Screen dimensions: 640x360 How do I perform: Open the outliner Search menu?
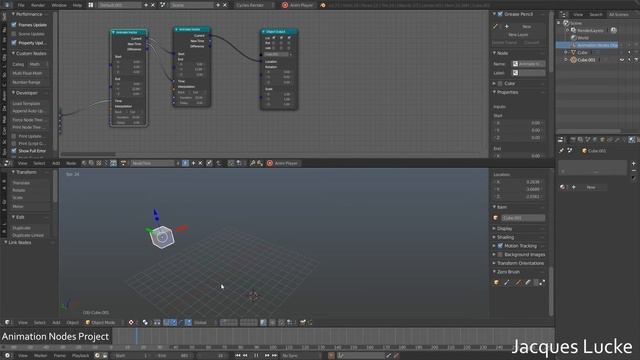pyautogui.click(x=596, y=14)
